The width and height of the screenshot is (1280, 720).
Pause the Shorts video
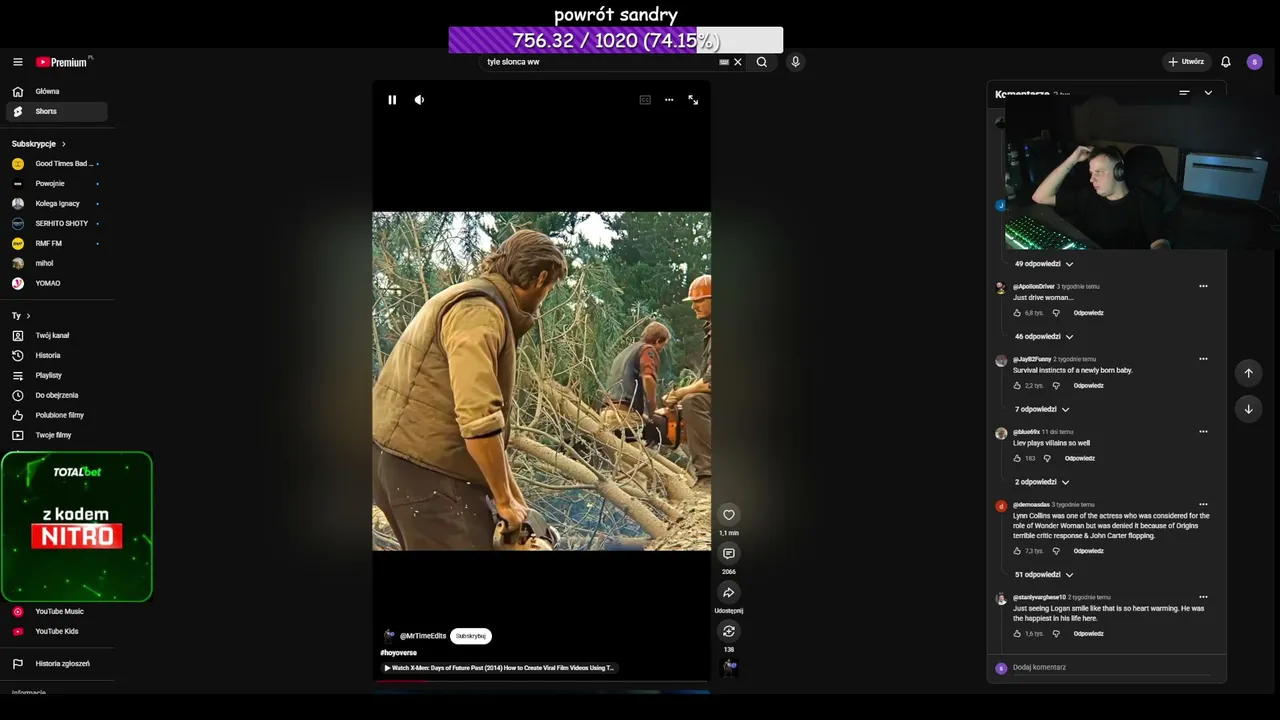(392, 100)
